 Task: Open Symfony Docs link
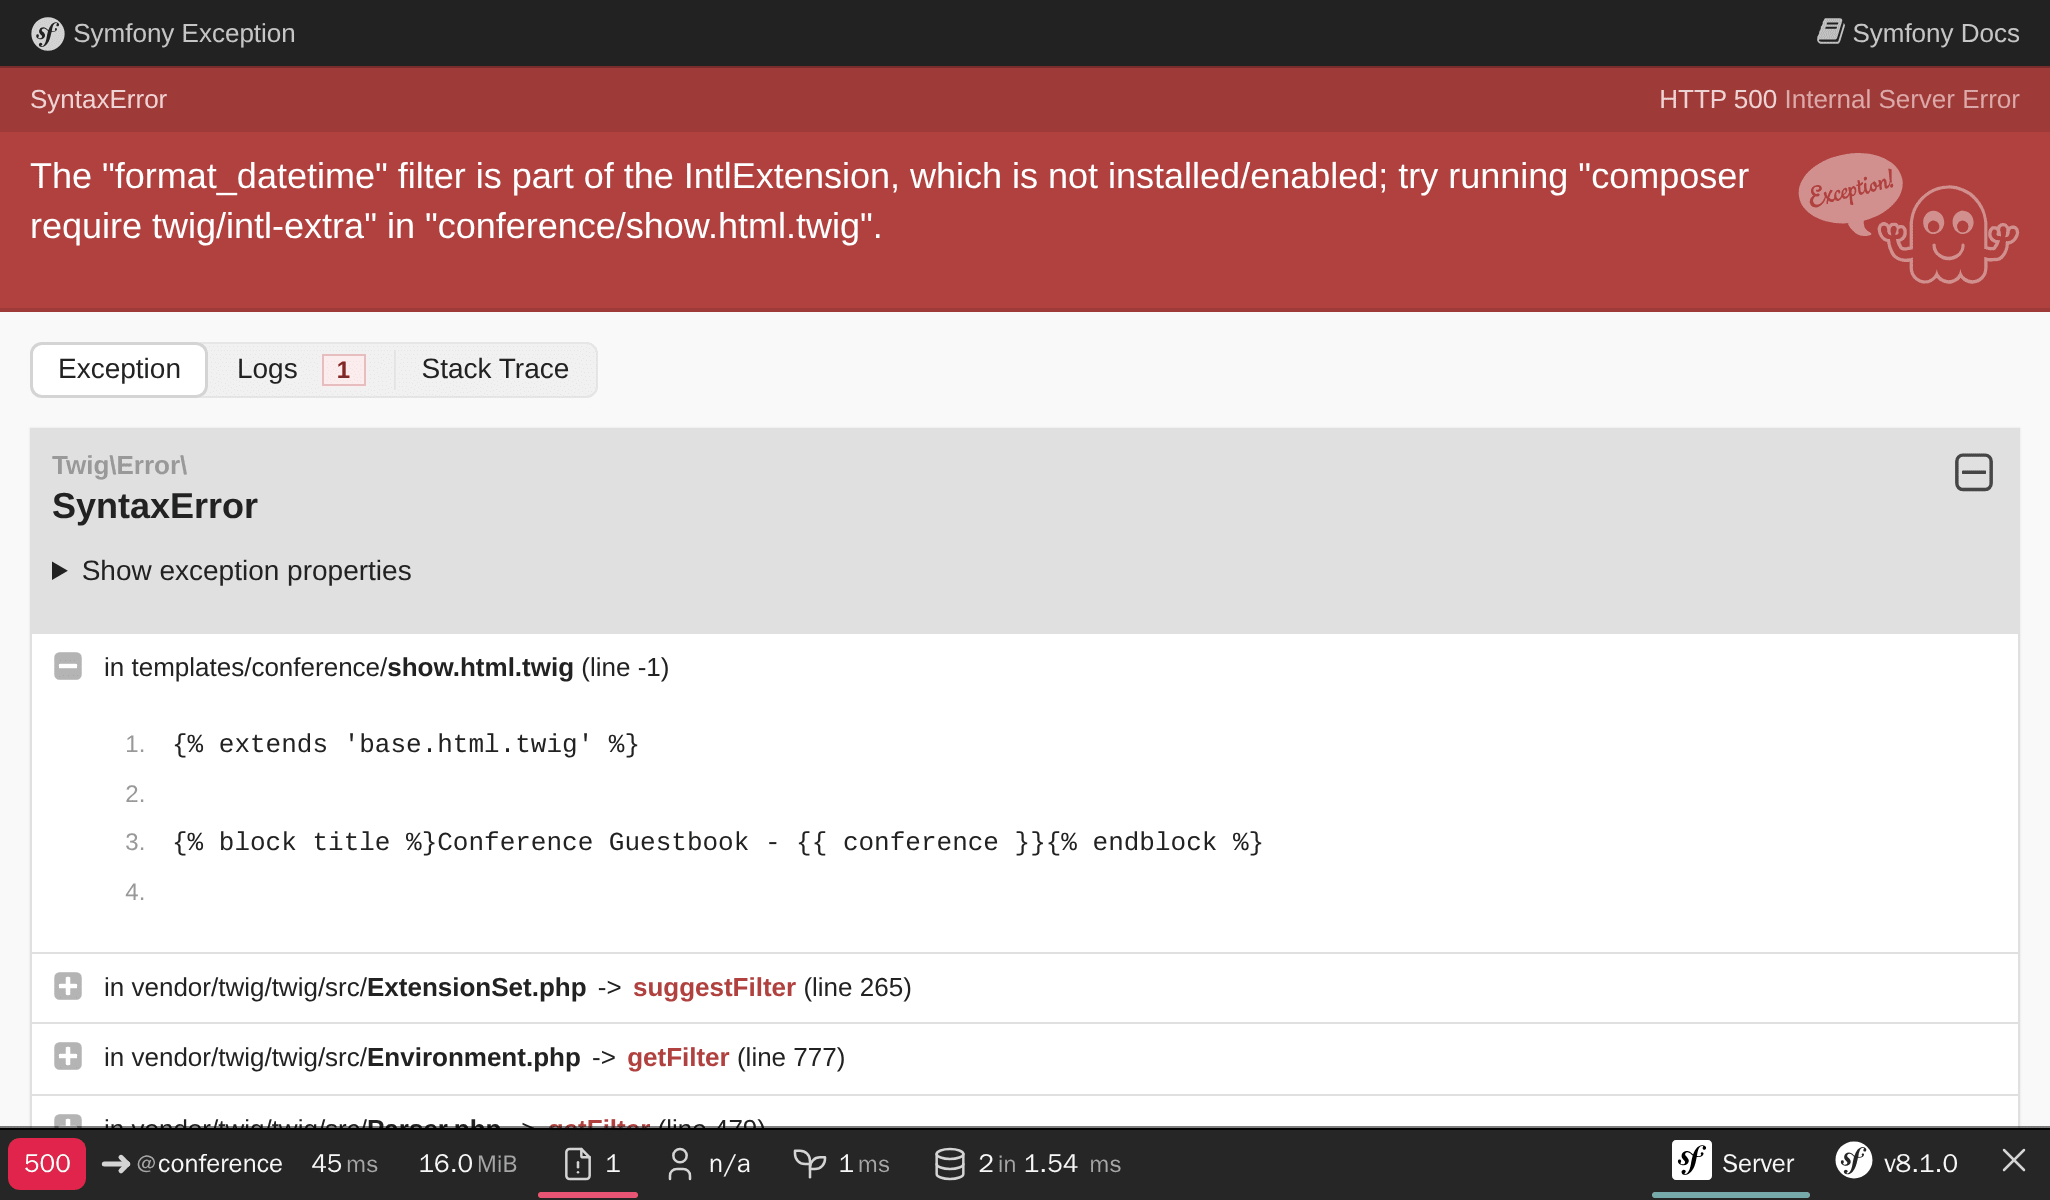click(x=1918, y=33)
